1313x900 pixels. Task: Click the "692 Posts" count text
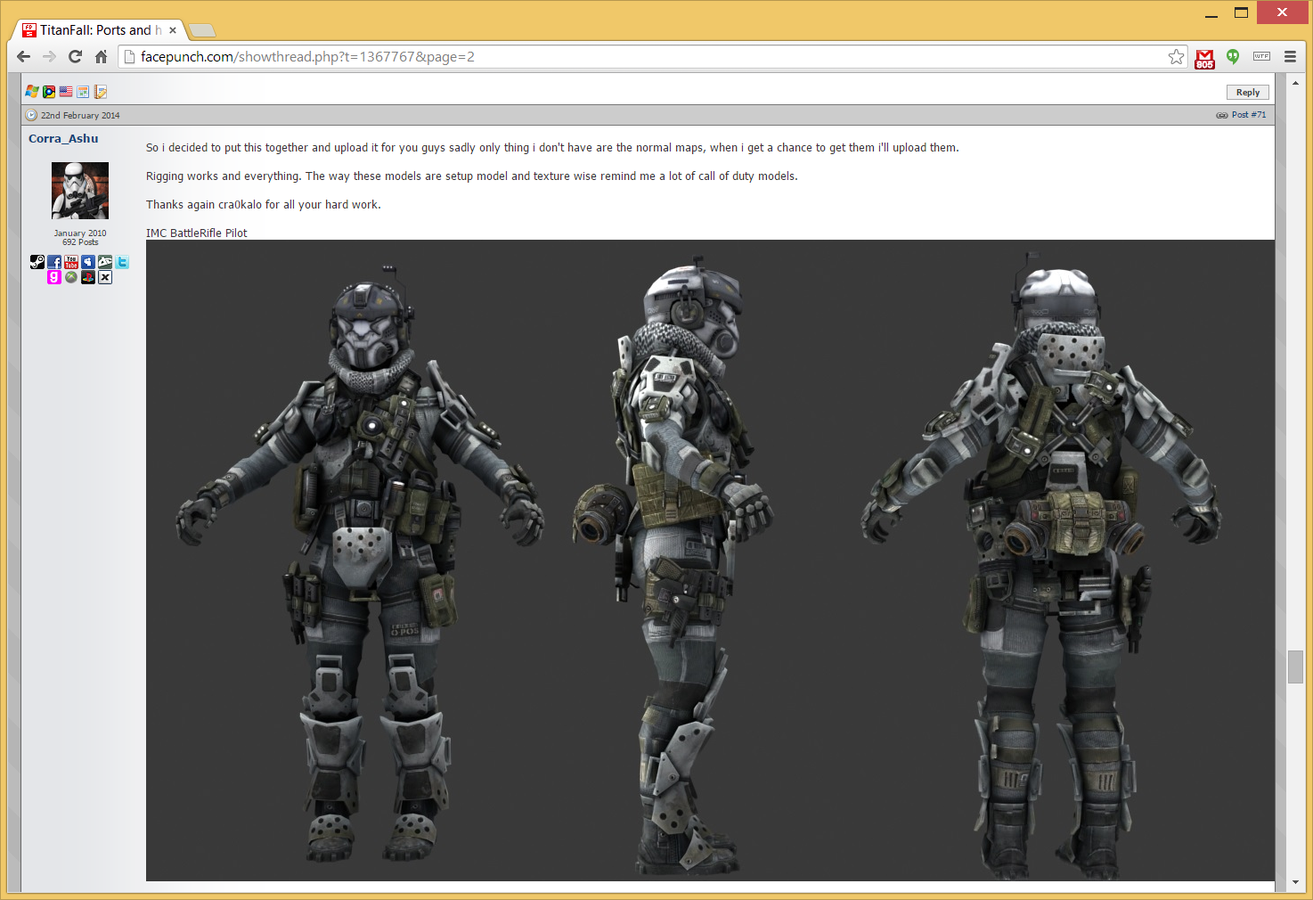point(80,242)
